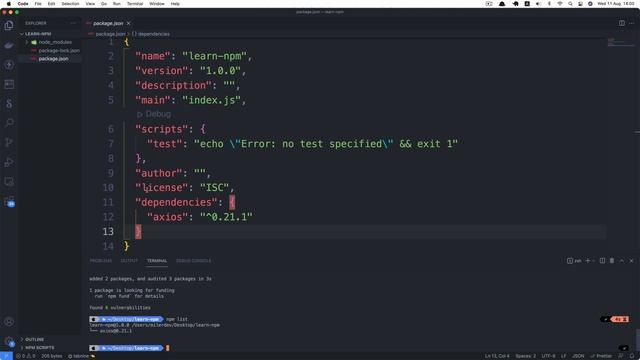Screen dimensions: 640x360
Task: Open the Extensions view with update badge
Action: 9,201
